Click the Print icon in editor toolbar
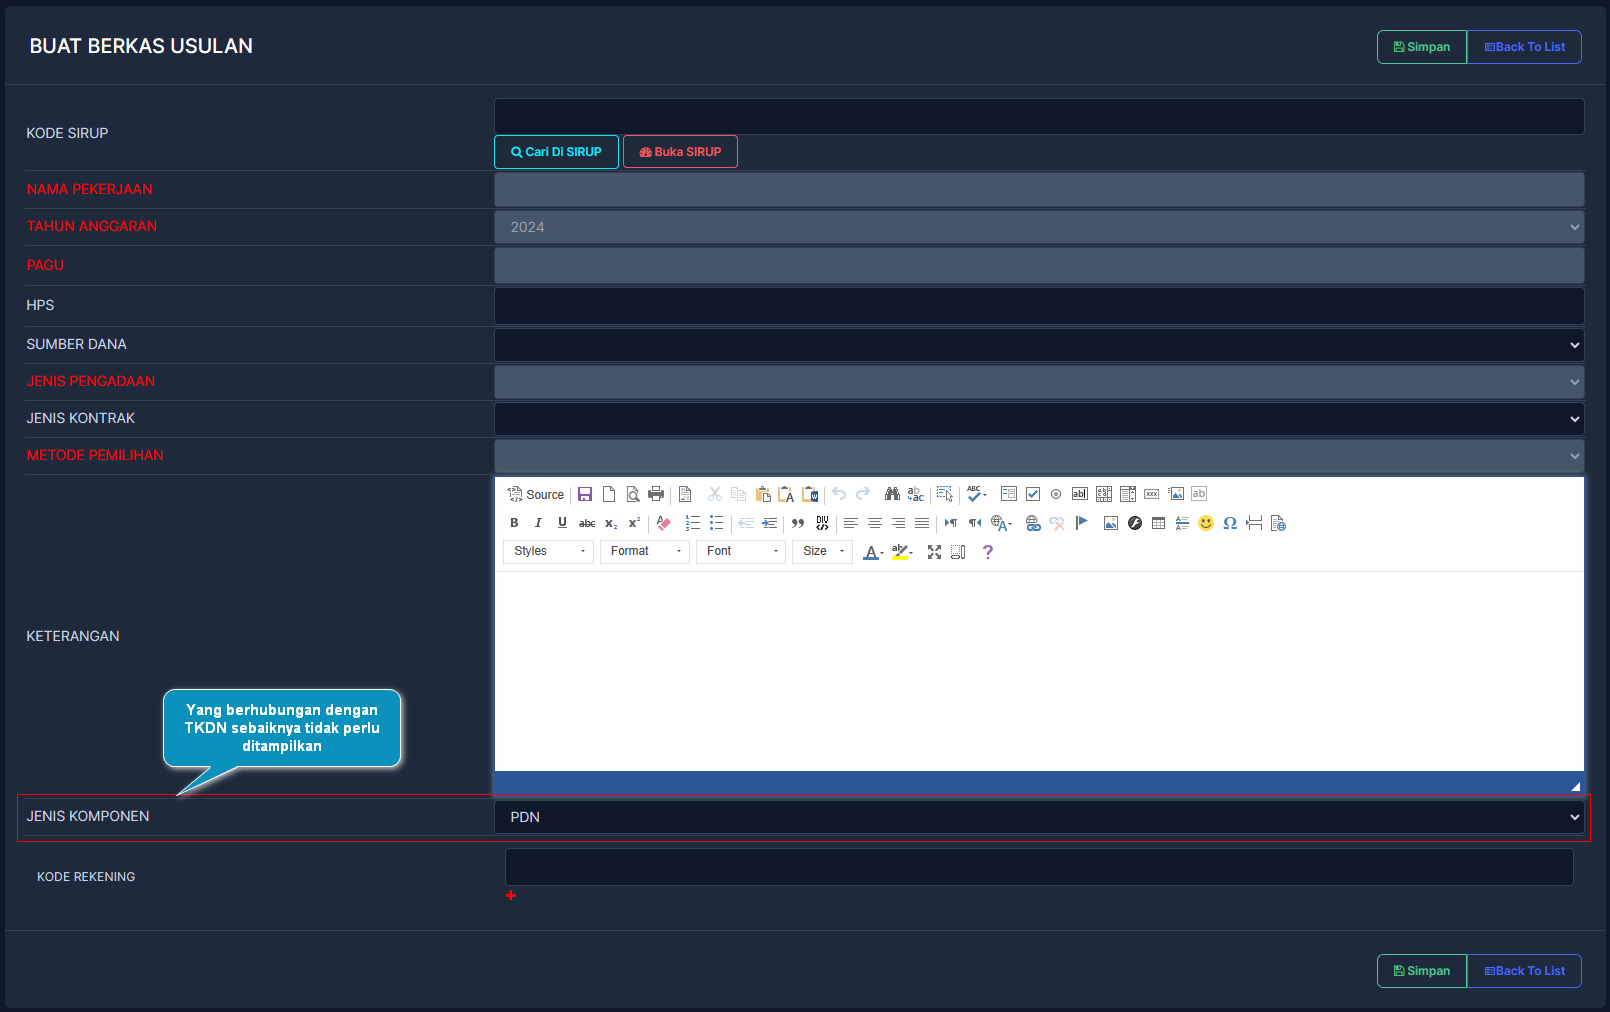This screenshot has height=1012, width=1610. (x=656, y=494)
